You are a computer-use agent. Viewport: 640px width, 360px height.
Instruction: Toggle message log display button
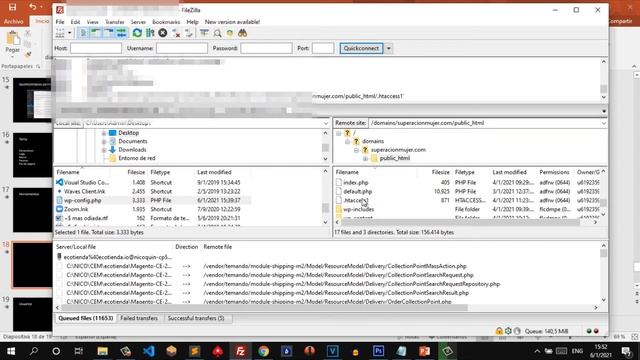click(x=83, y=33)
